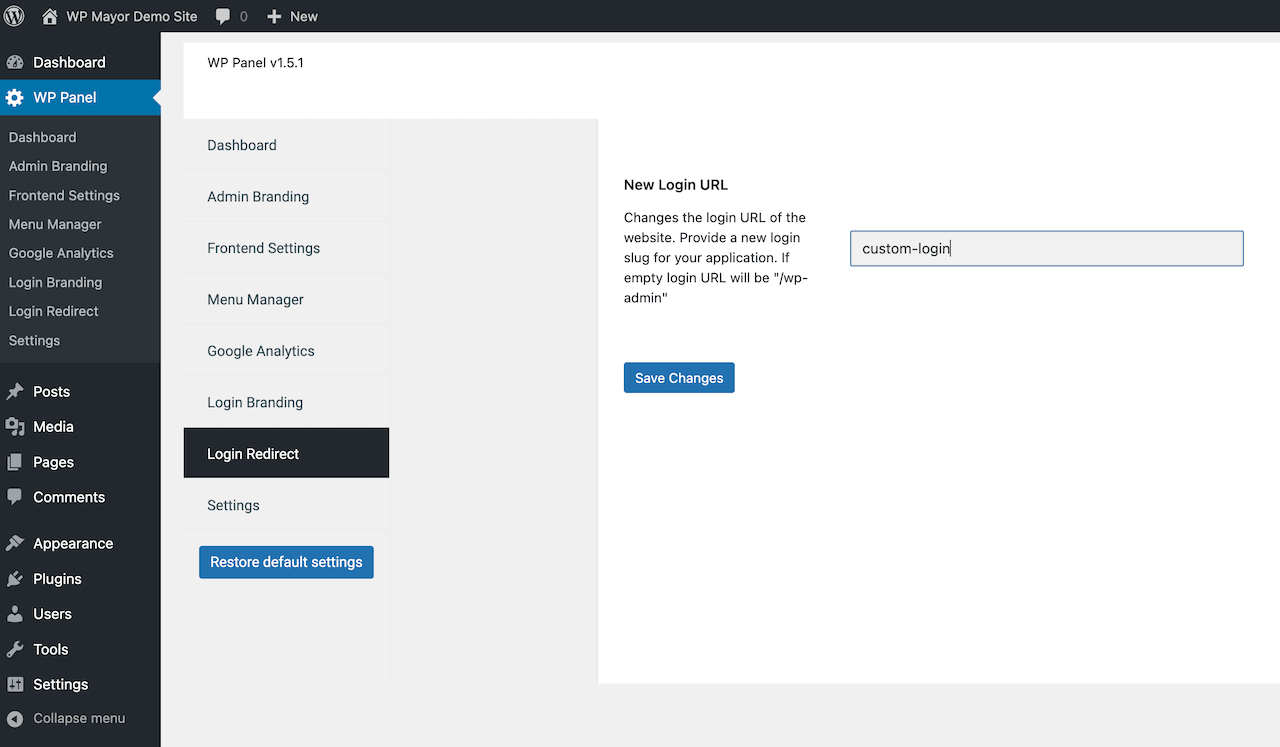The width and height of the screenshot is (1280, 747).
Task: Open Admin Branding submenu in dark sidebar
Action: (58, 166)
